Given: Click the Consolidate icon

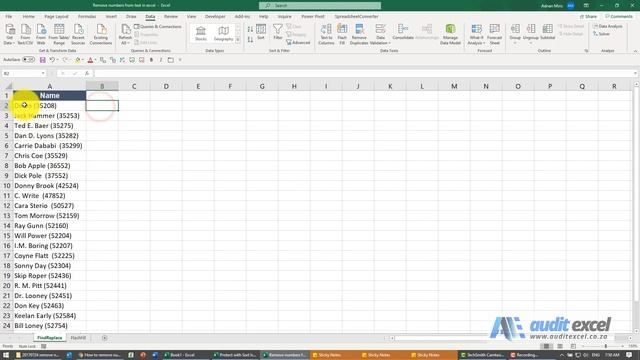Looking at the screenshot, I should 403,32.
